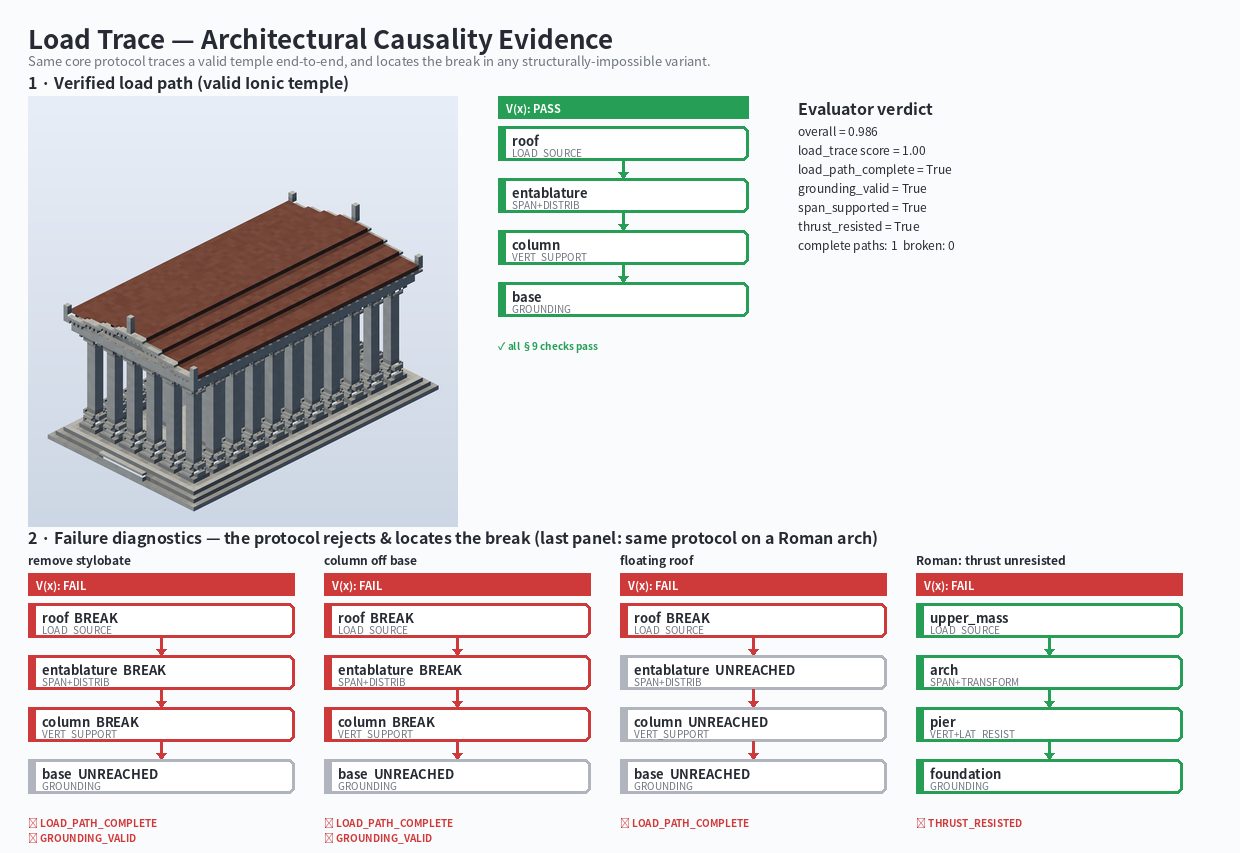The height and width of the screenshot is (853, 1240).
Task: Click LOAD_PATH_COMPLETE flag under floating roof
Action: tap(684, 823)
